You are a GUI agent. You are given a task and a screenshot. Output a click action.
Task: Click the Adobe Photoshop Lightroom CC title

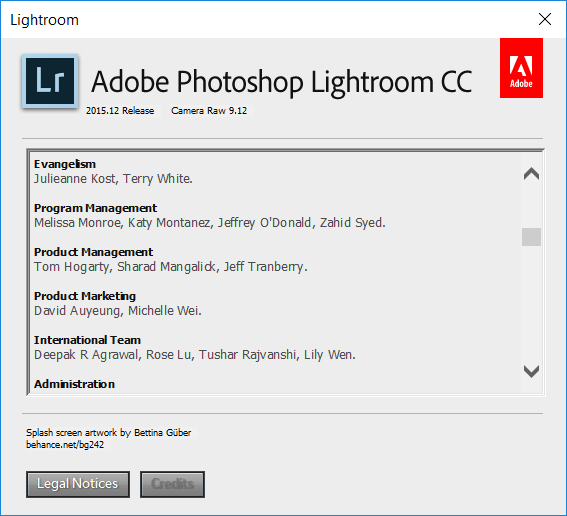(282, 82)
